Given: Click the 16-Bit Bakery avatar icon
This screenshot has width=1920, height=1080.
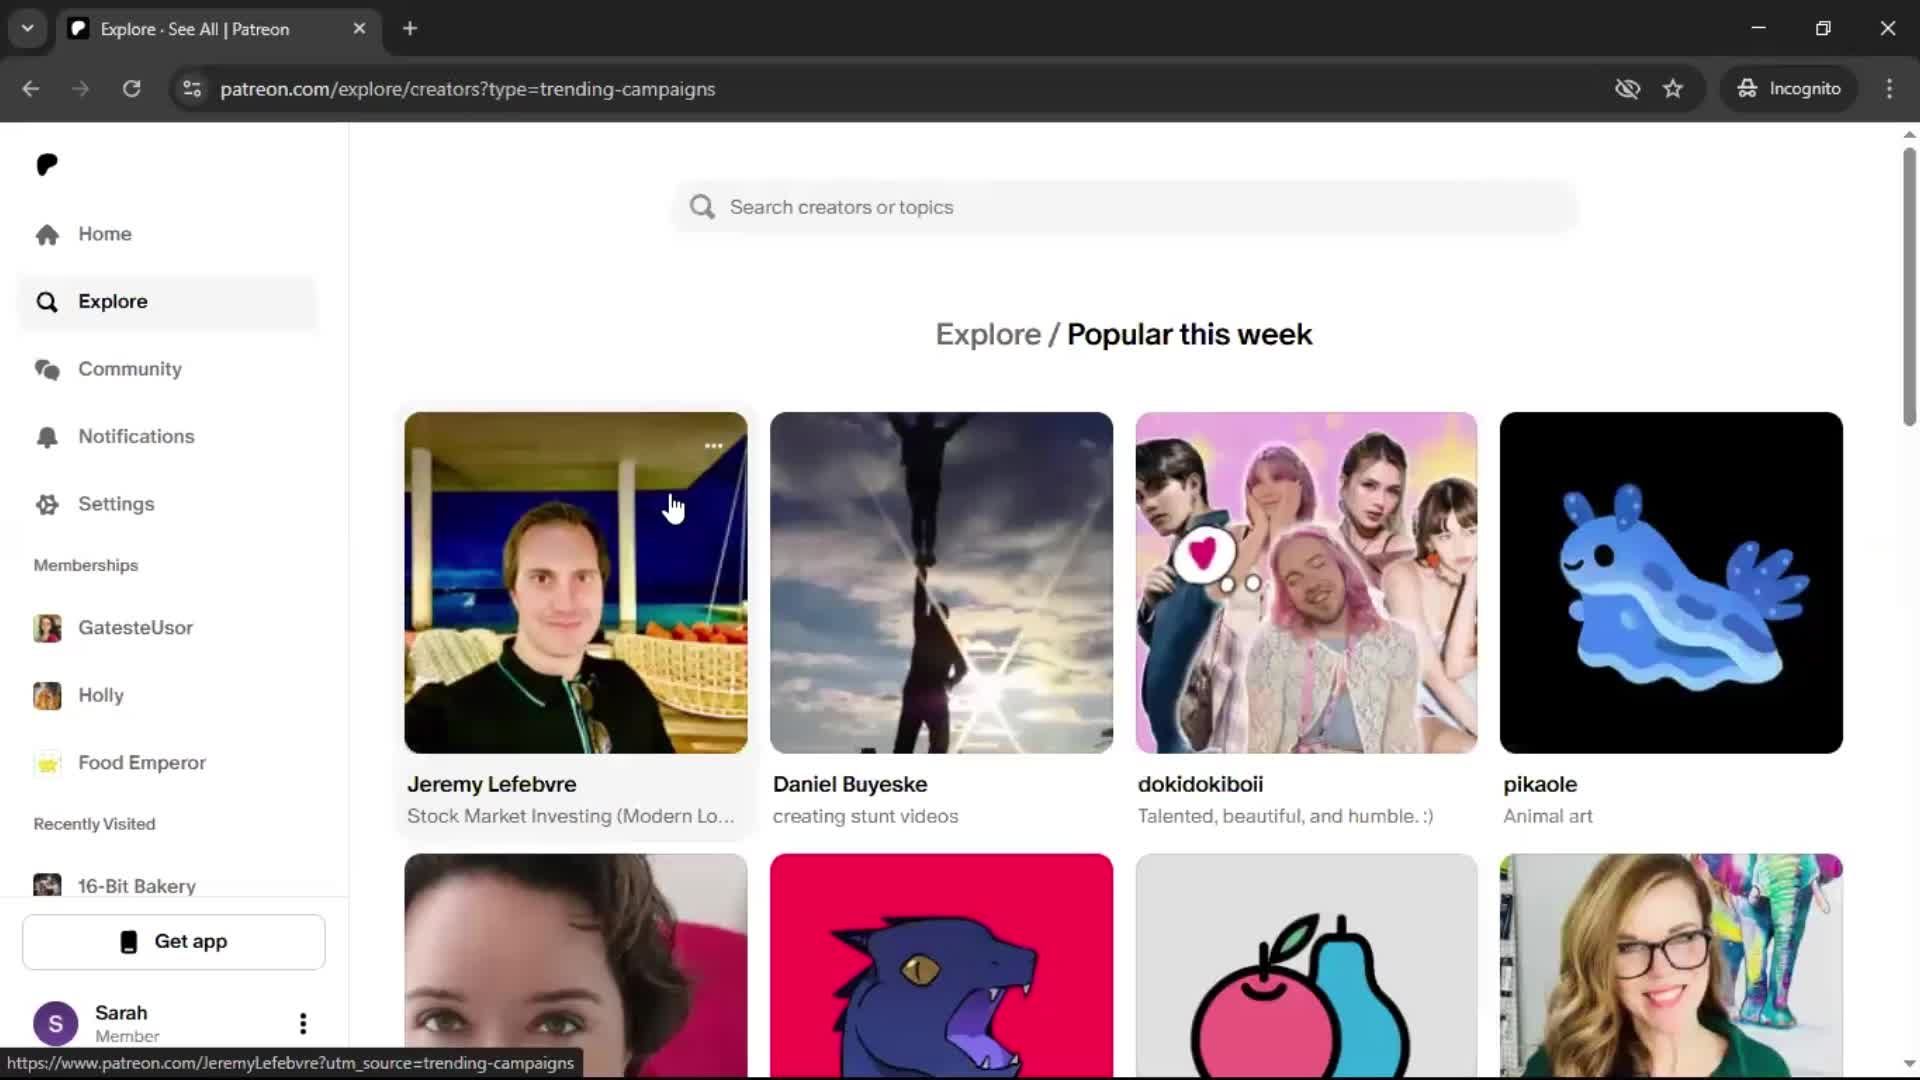Looking at the screenshot, I should 47,885.
